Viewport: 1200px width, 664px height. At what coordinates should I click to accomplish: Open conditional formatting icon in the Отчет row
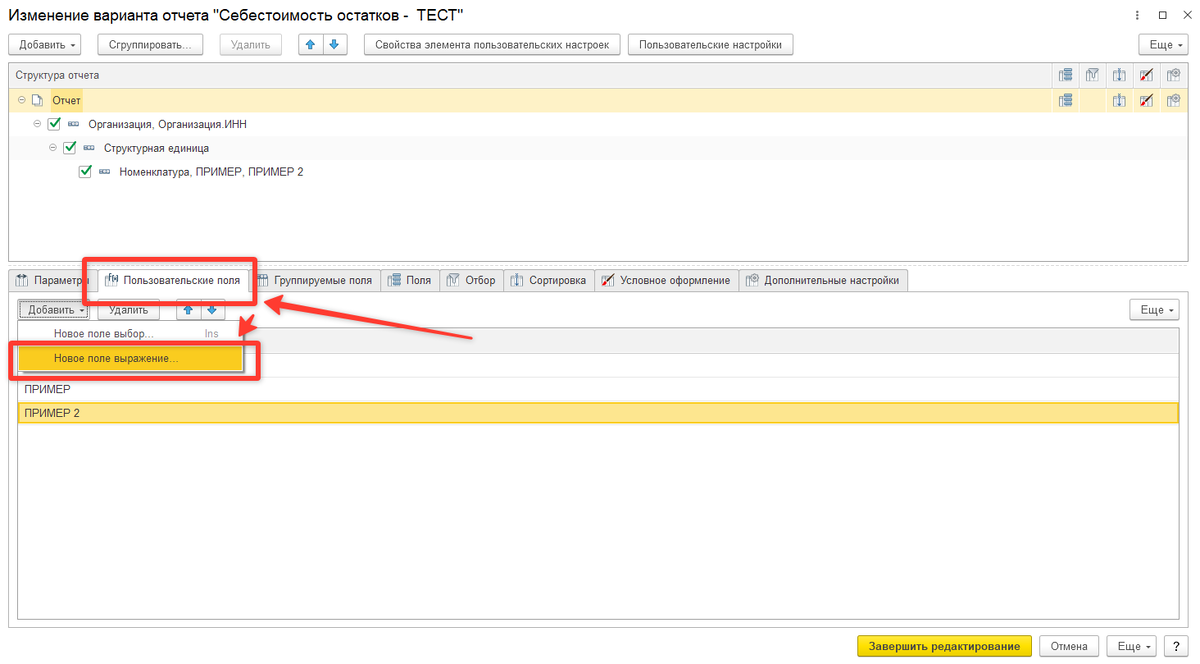tap(1147, 100)
